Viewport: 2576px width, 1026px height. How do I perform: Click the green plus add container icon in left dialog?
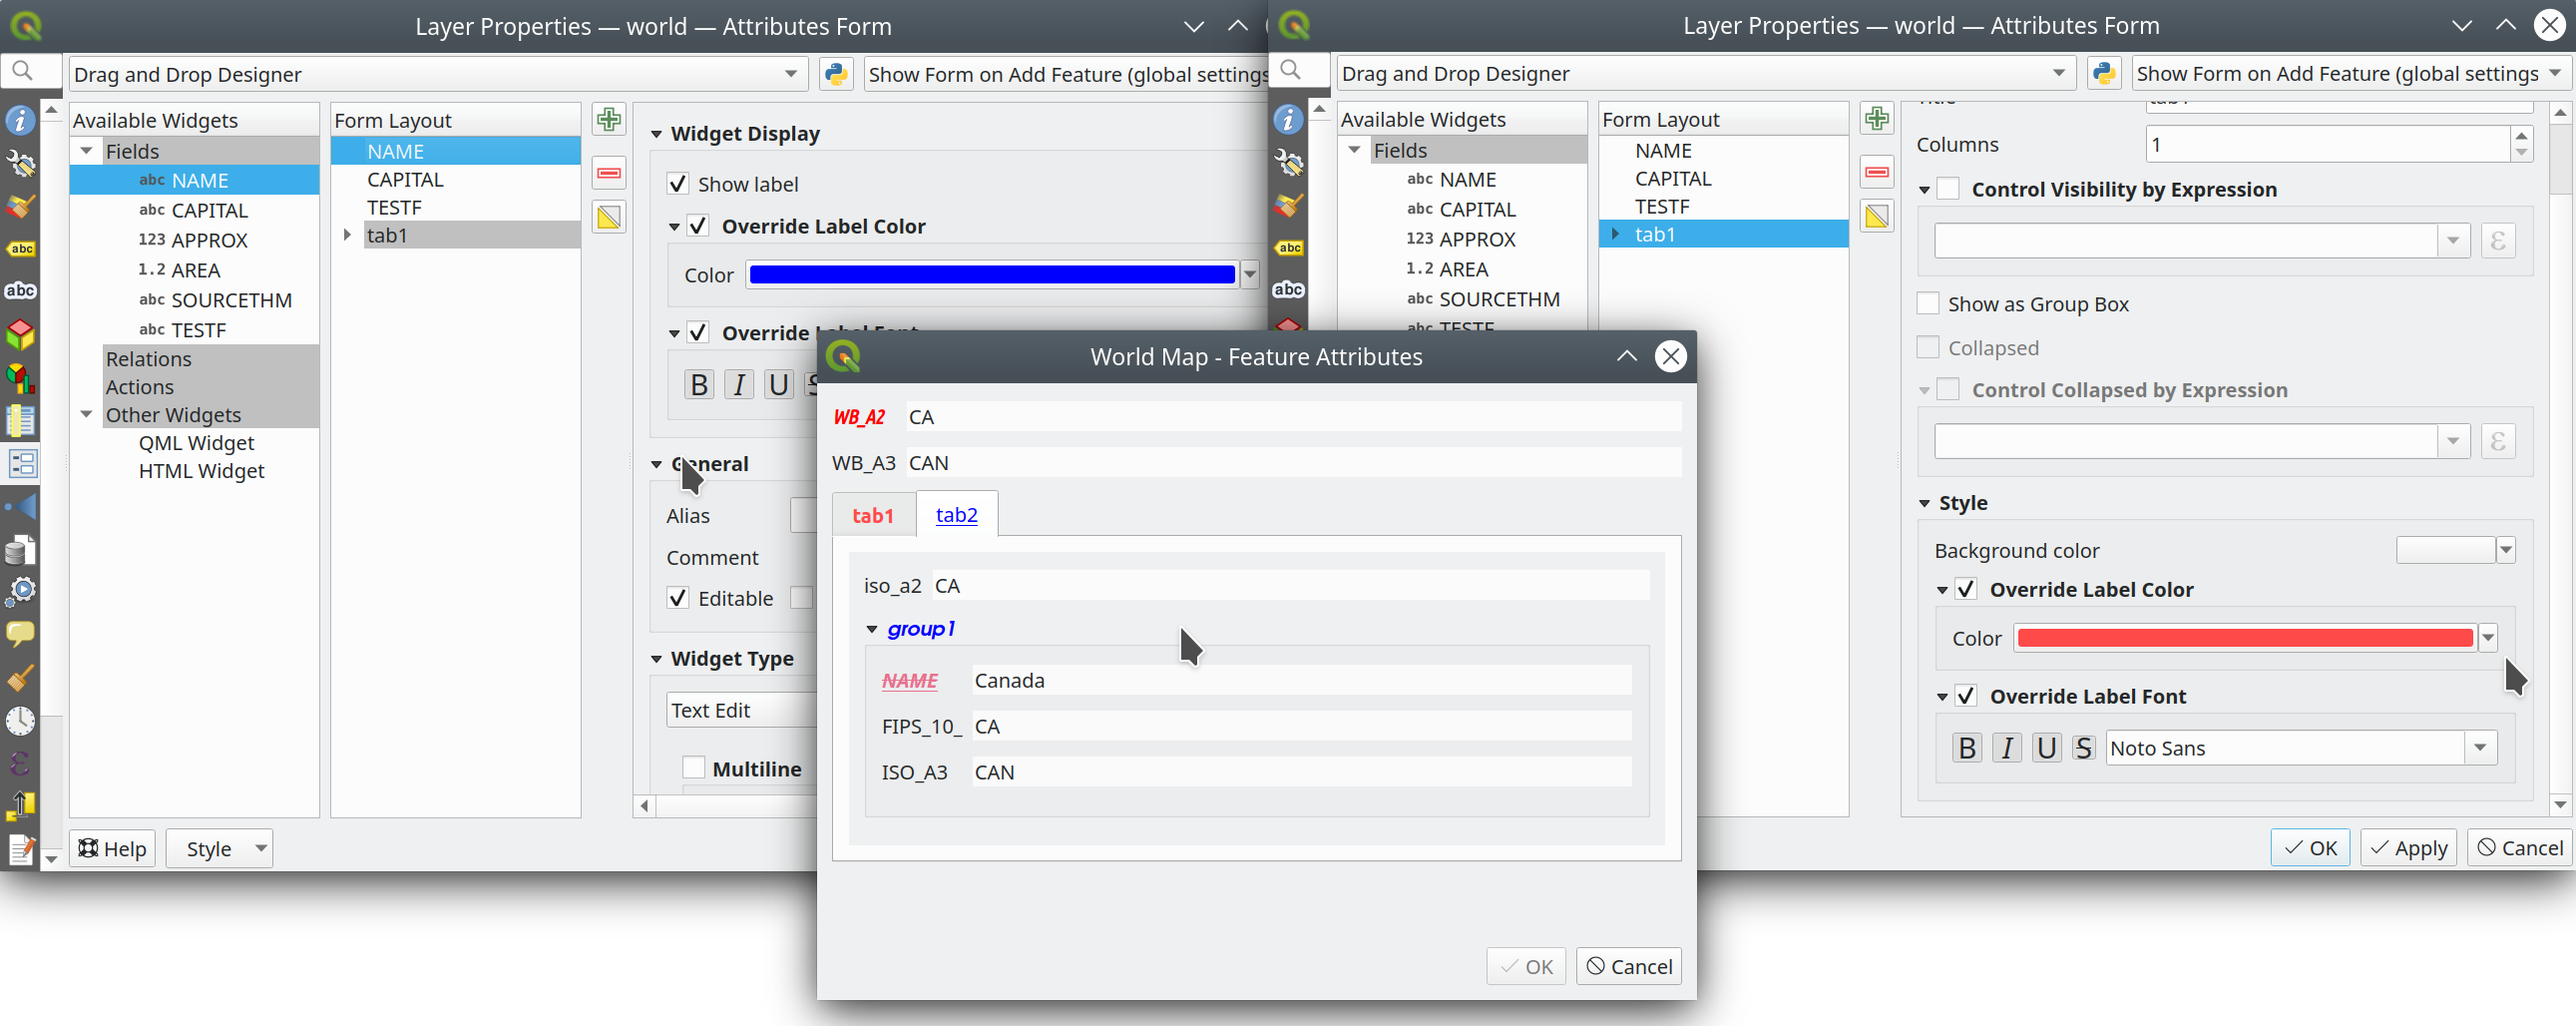609,120
